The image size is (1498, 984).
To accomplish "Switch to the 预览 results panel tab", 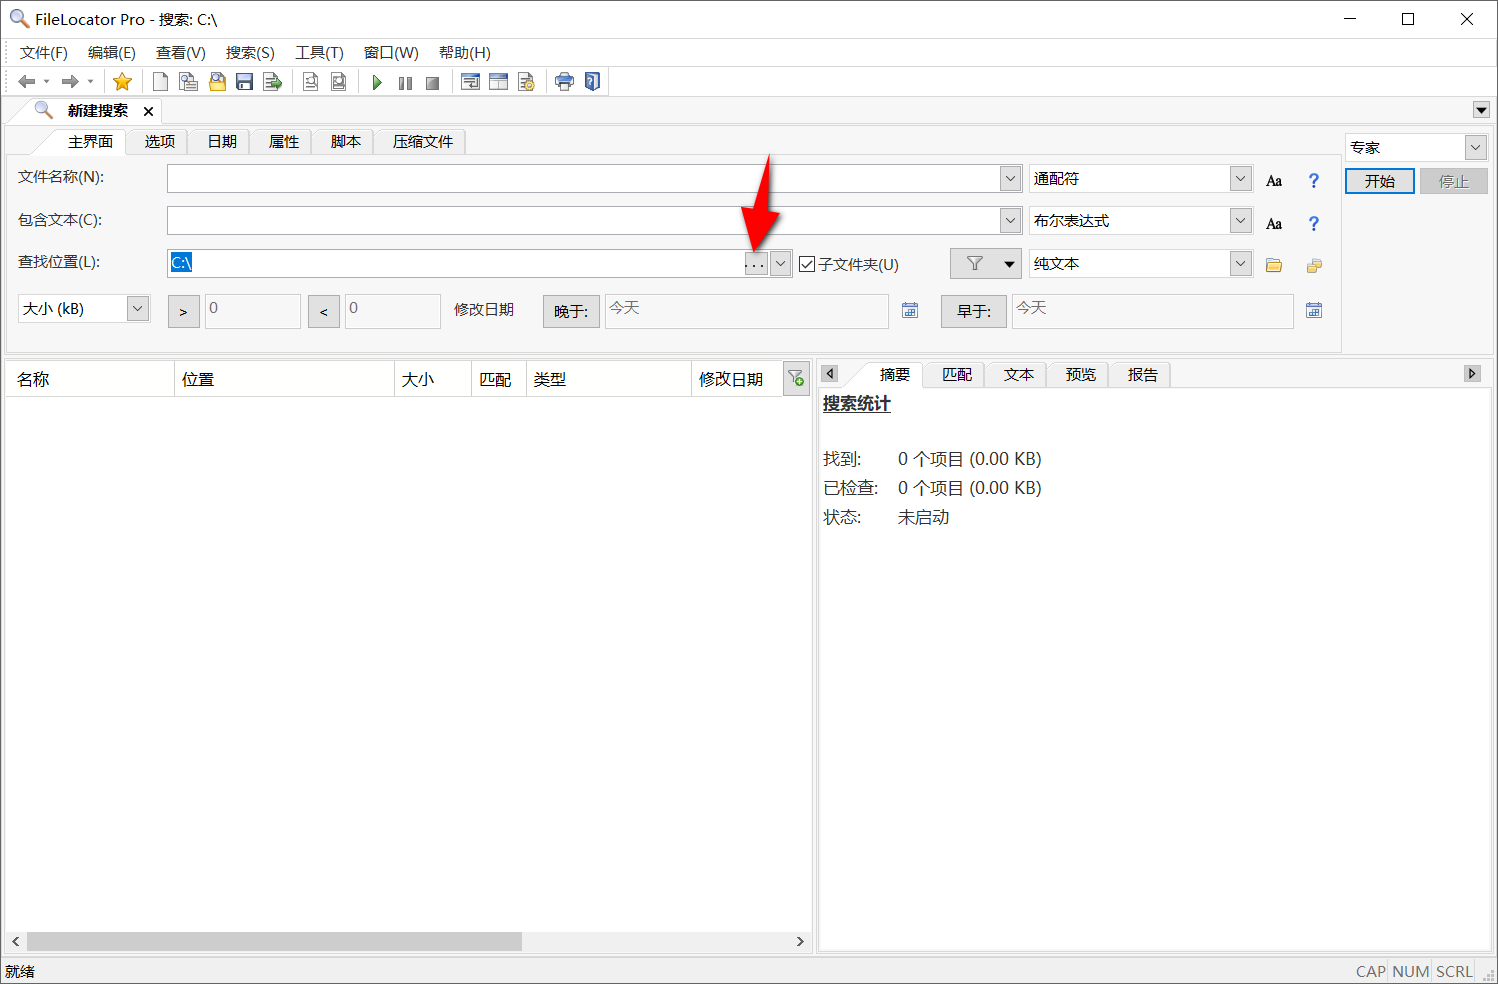I will pyautogui.click(x=1079, y=374).
